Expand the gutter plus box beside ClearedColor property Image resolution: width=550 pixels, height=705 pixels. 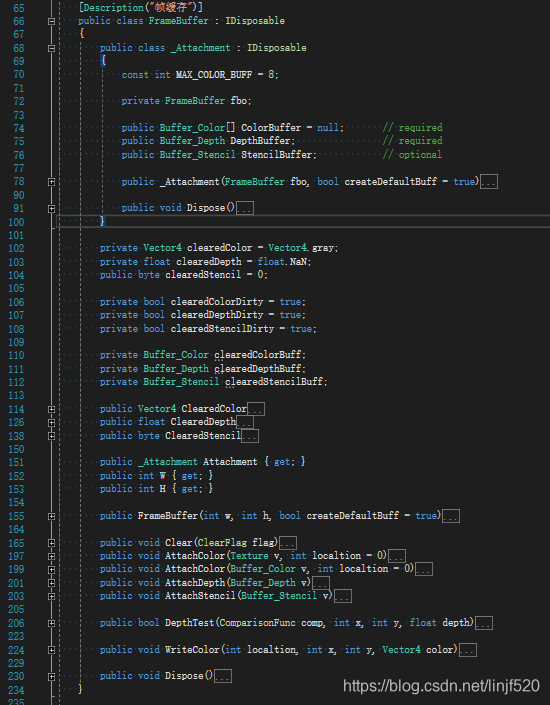[51, 409]
